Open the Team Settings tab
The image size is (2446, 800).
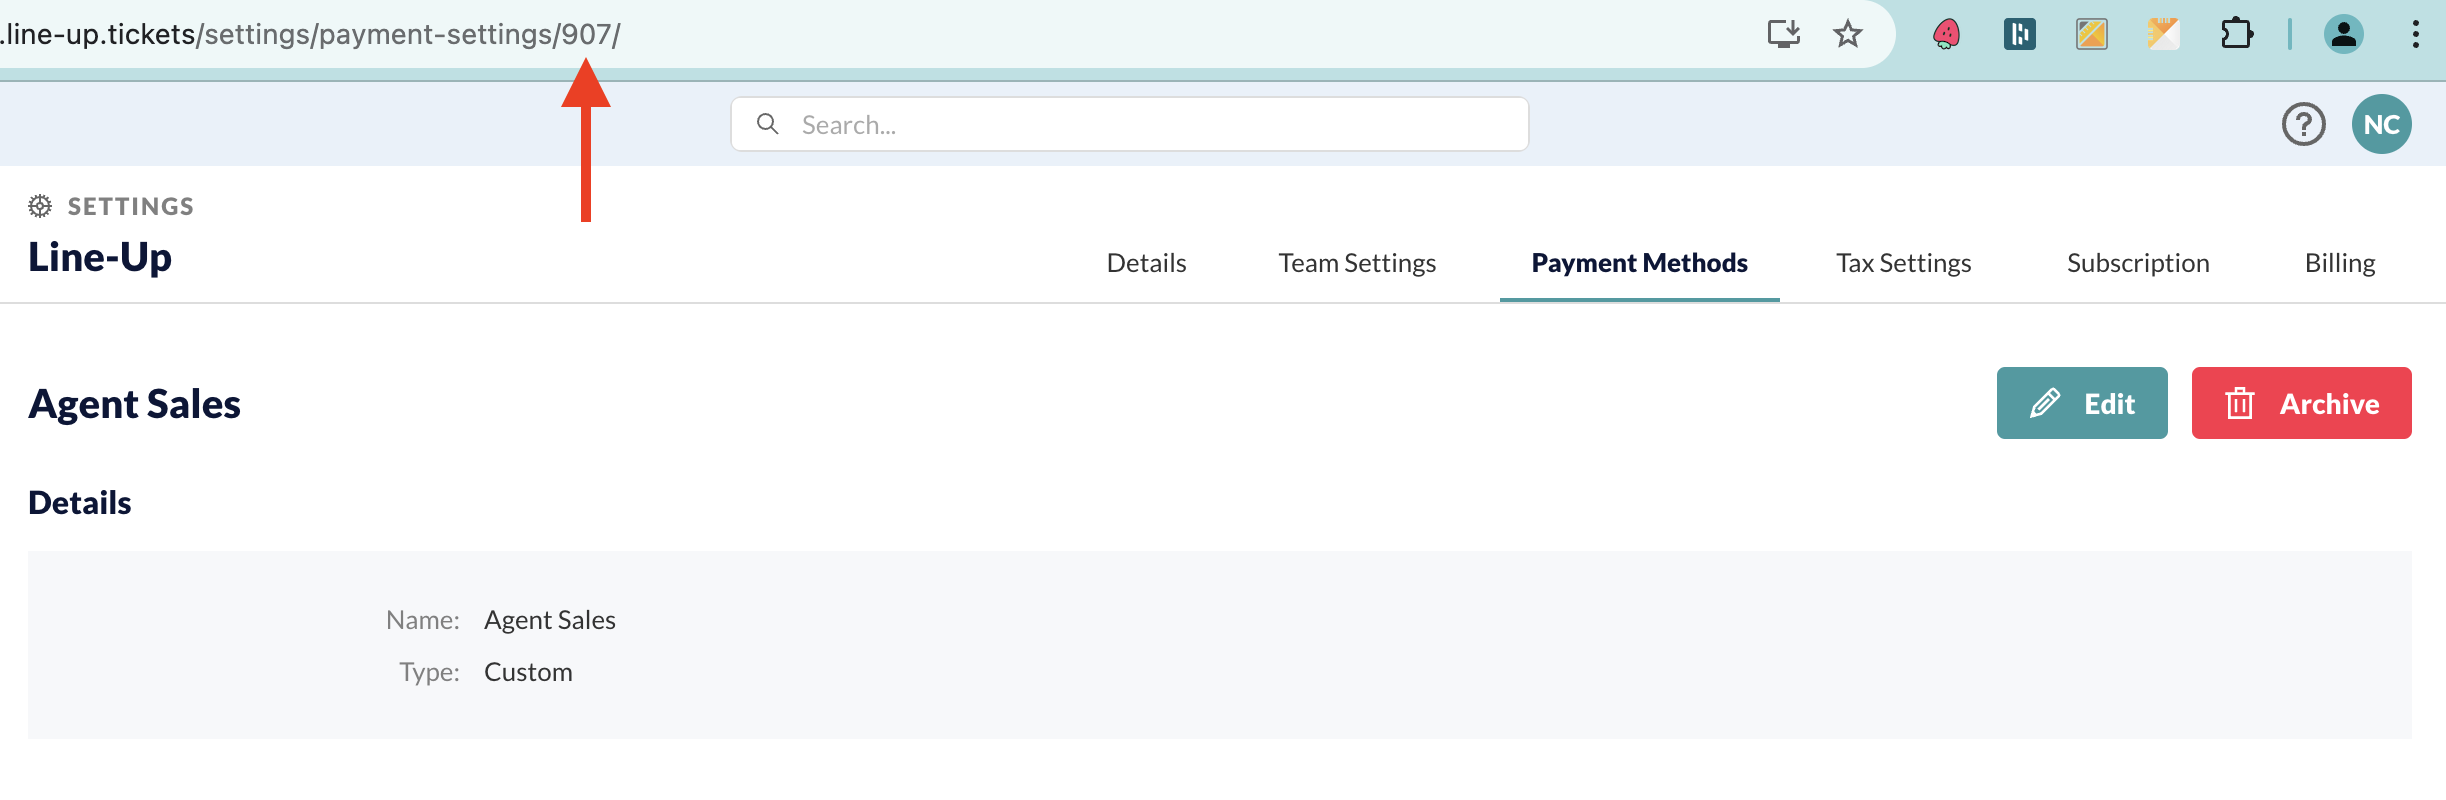[1357, 263]
